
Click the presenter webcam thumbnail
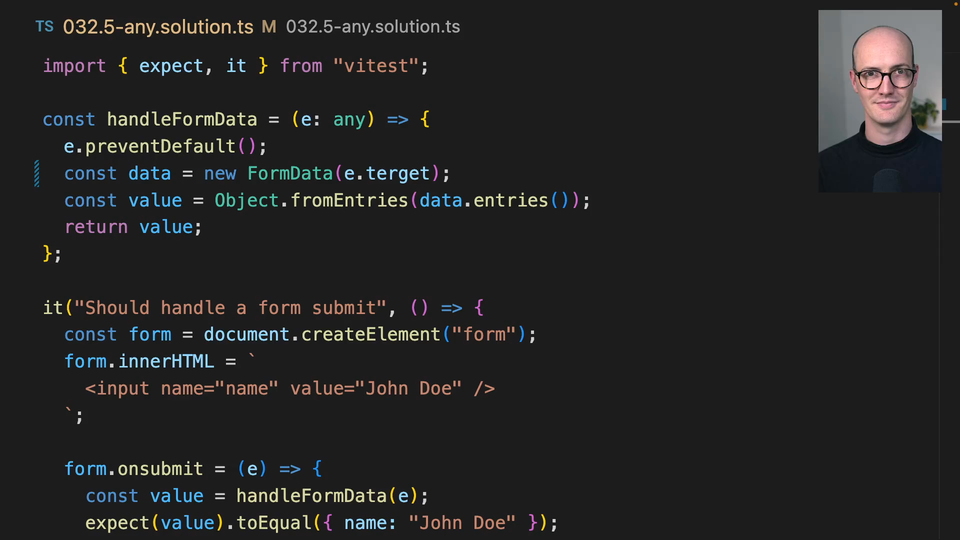879,101
